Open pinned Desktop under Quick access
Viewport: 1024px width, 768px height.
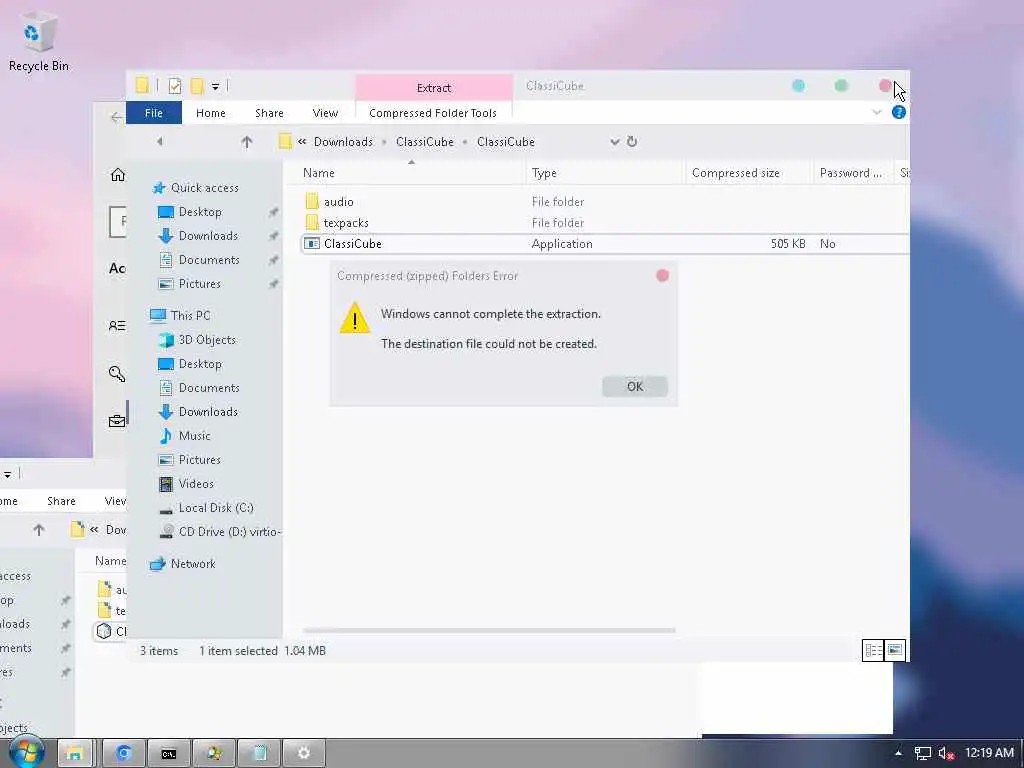(200, 212)
